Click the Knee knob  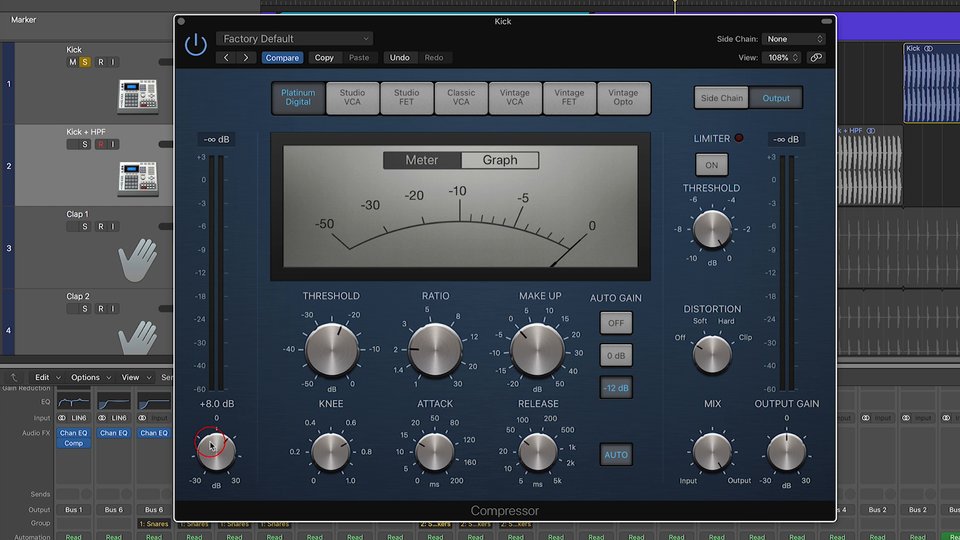331,452
